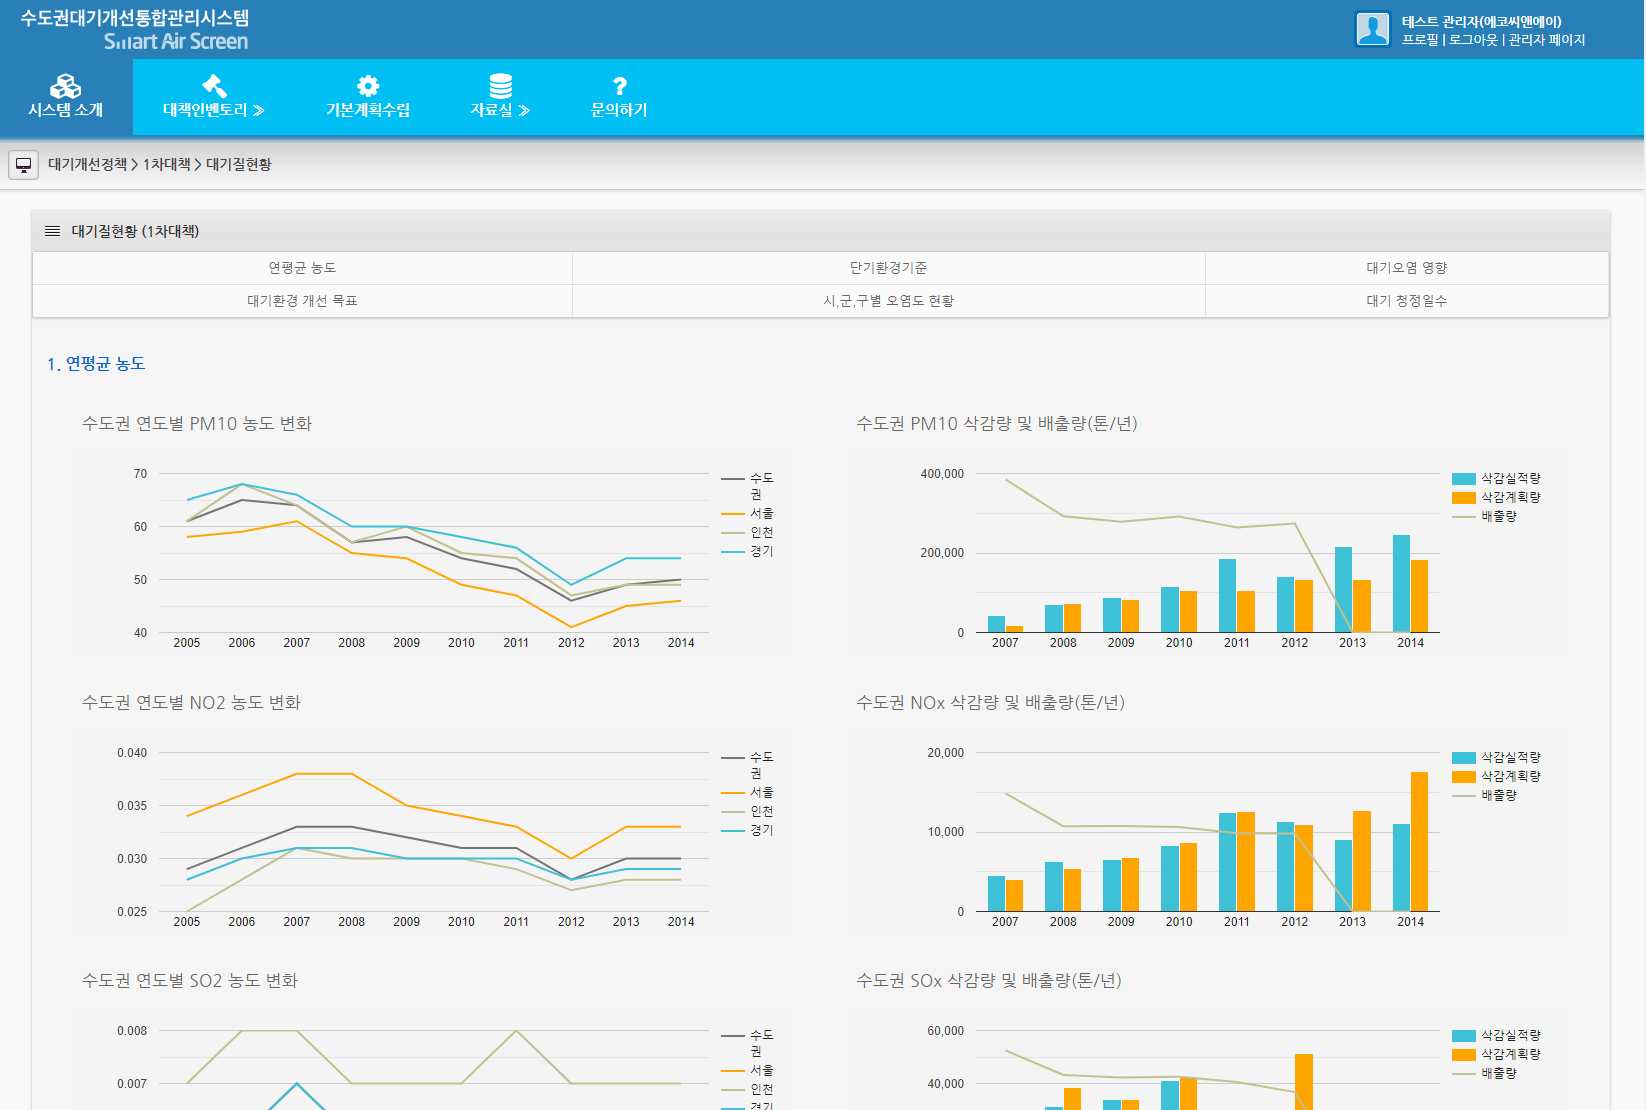Click 대기개선정책 in the breadcrumb
This screenshot has height=1110, width=1646.
[x=88, y=165]
